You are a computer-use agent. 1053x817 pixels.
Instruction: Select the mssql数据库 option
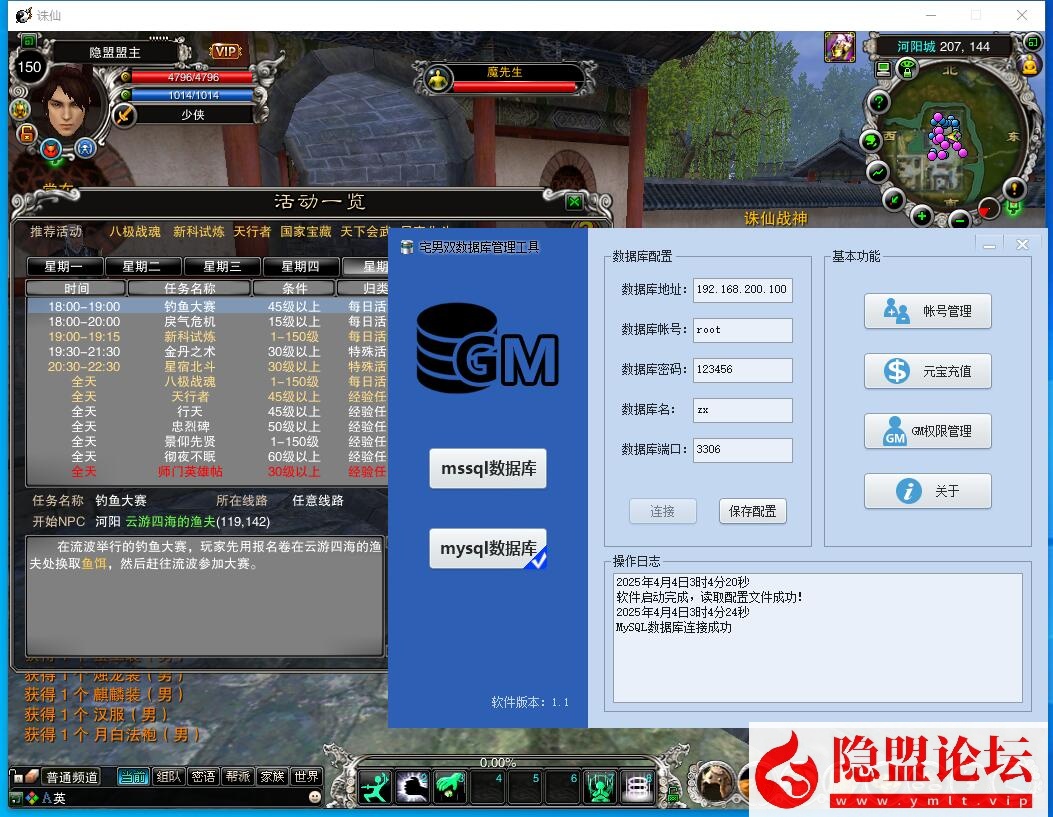[488, 468]
